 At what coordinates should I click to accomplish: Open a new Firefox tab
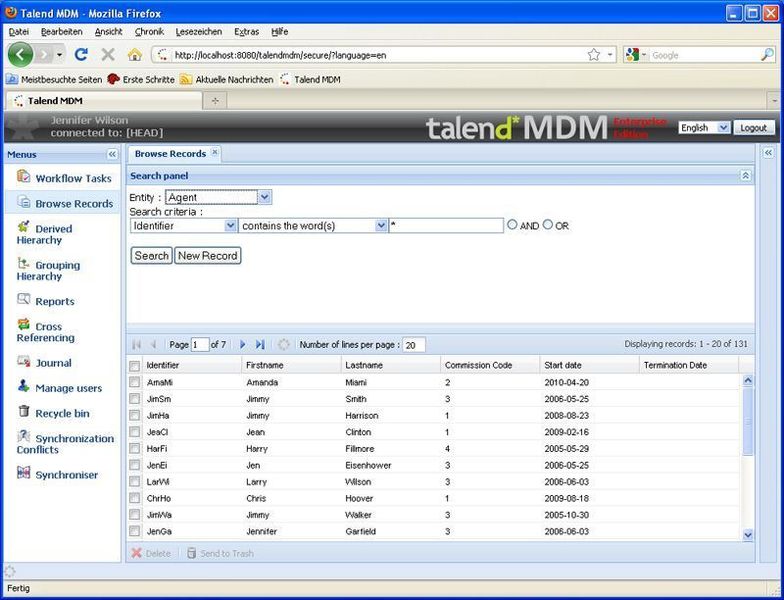click(215, 100)
